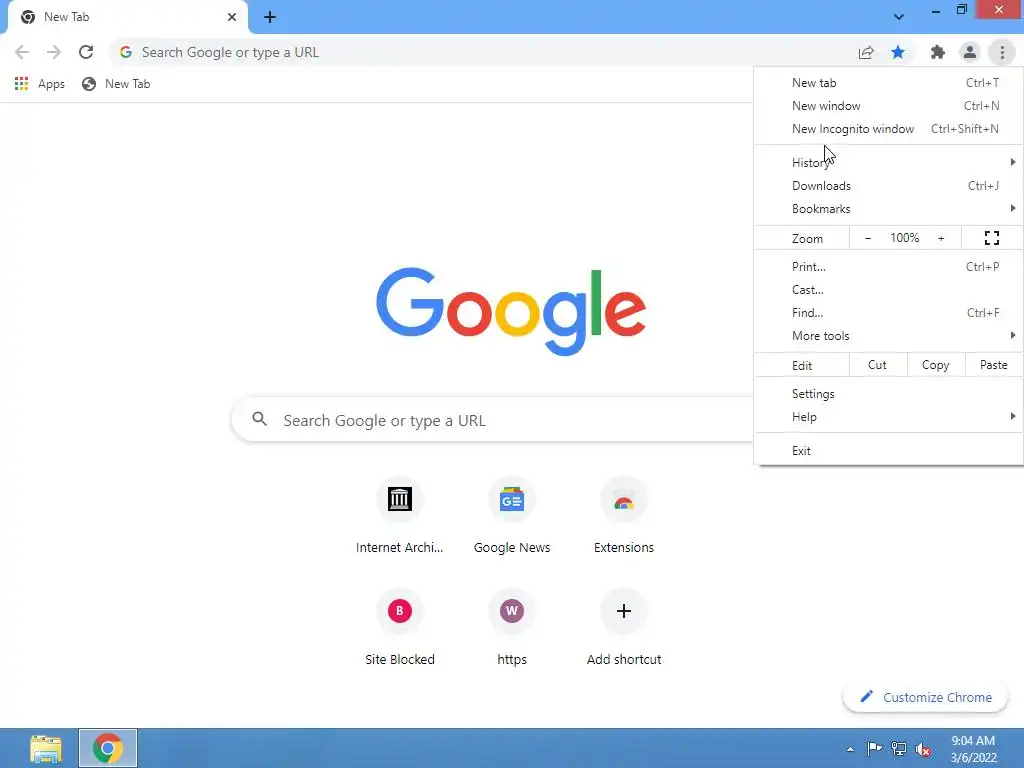Image resolution: width=1024 pixels, height=768 pixels.
Task: Click the browser back arrow
Action: 22,52
